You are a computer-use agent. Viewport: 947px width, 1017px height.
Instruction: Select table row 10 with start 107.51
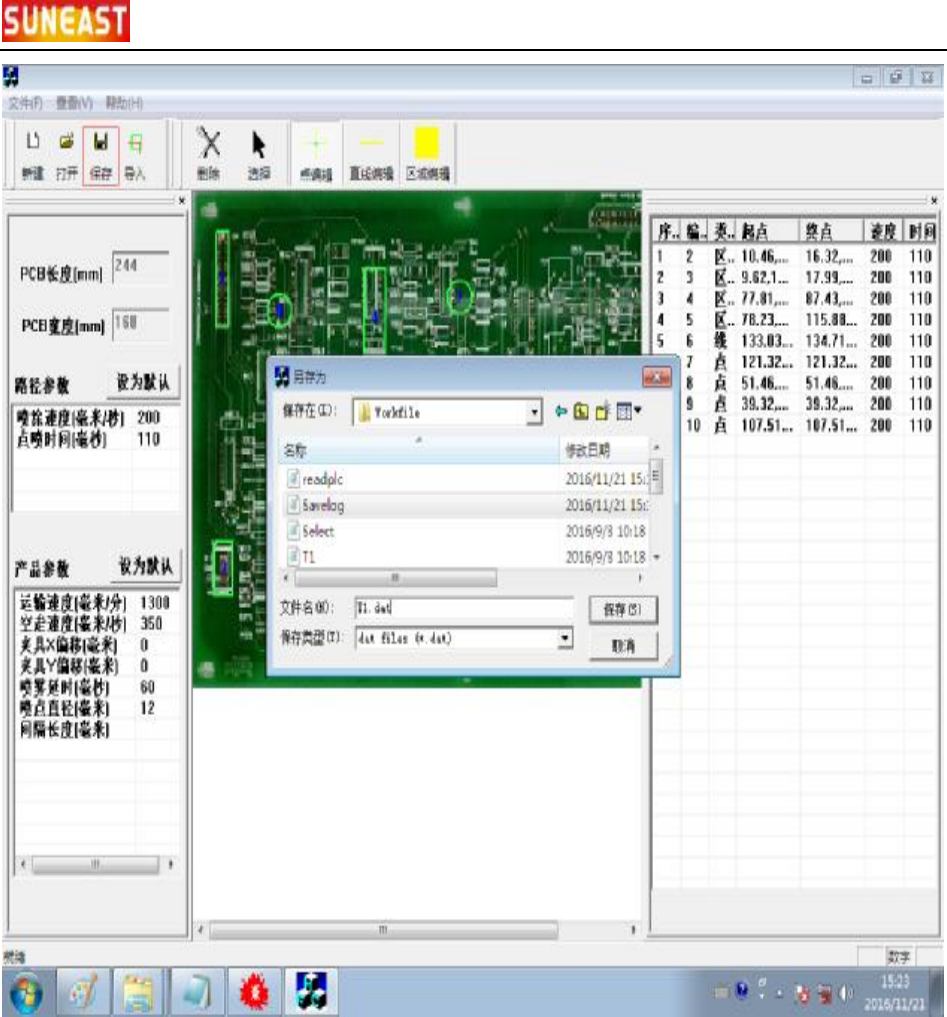(x=808, y=425)
